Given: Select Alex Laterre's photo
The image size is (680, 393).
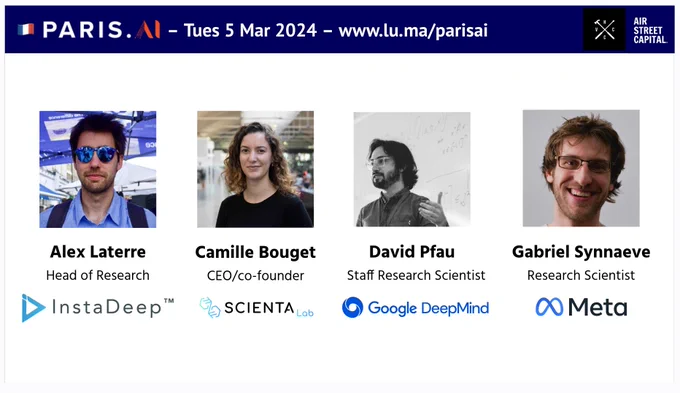Looking at the screenshot, I should pos(98,169).
